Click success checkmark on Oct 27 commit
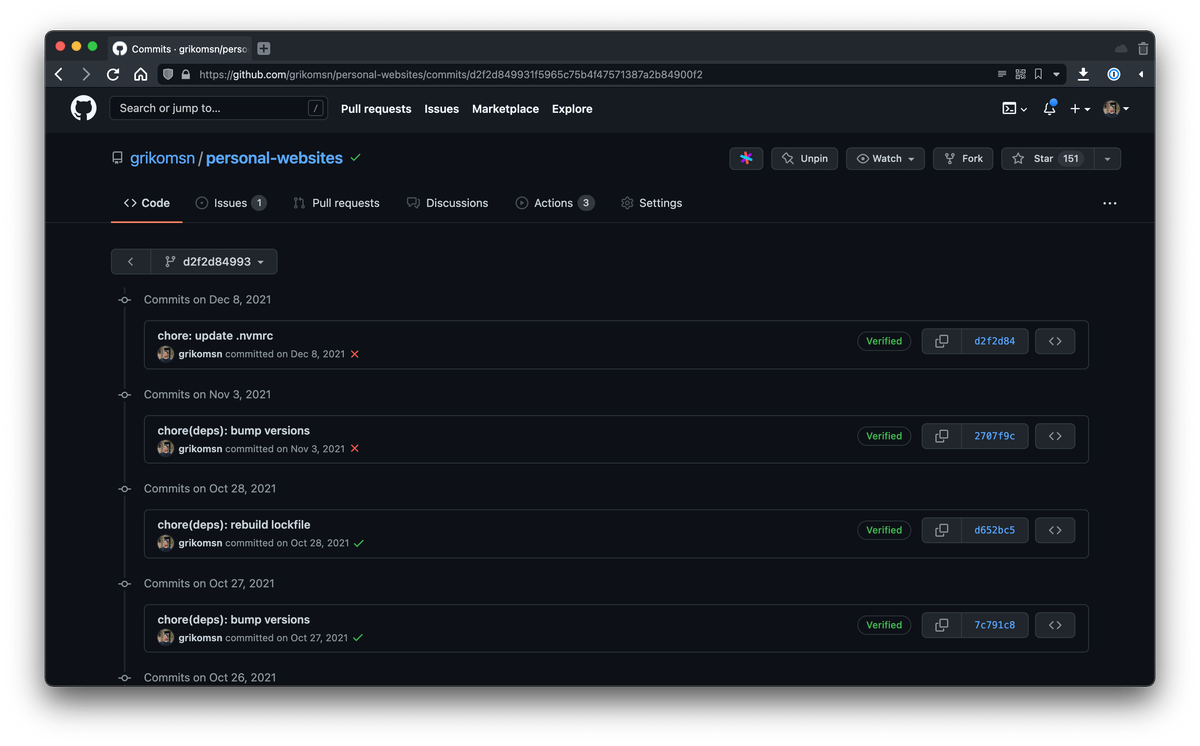 pos(358,638)
